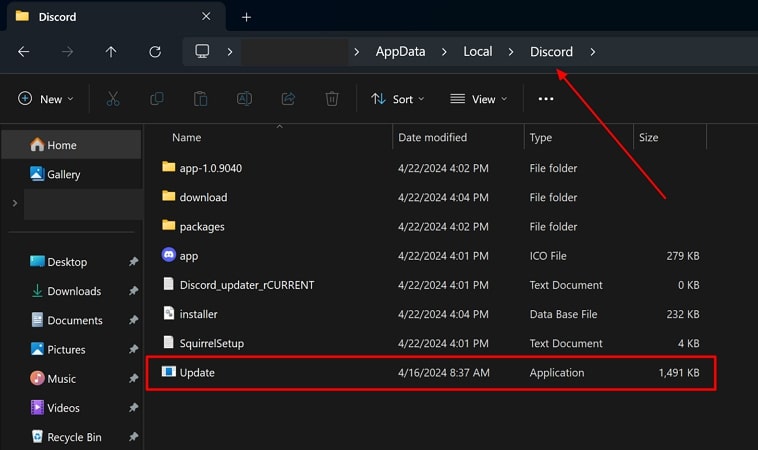Cut the selected item with scissors icon
The image size is (758, 450).
(x=113, y=99)
